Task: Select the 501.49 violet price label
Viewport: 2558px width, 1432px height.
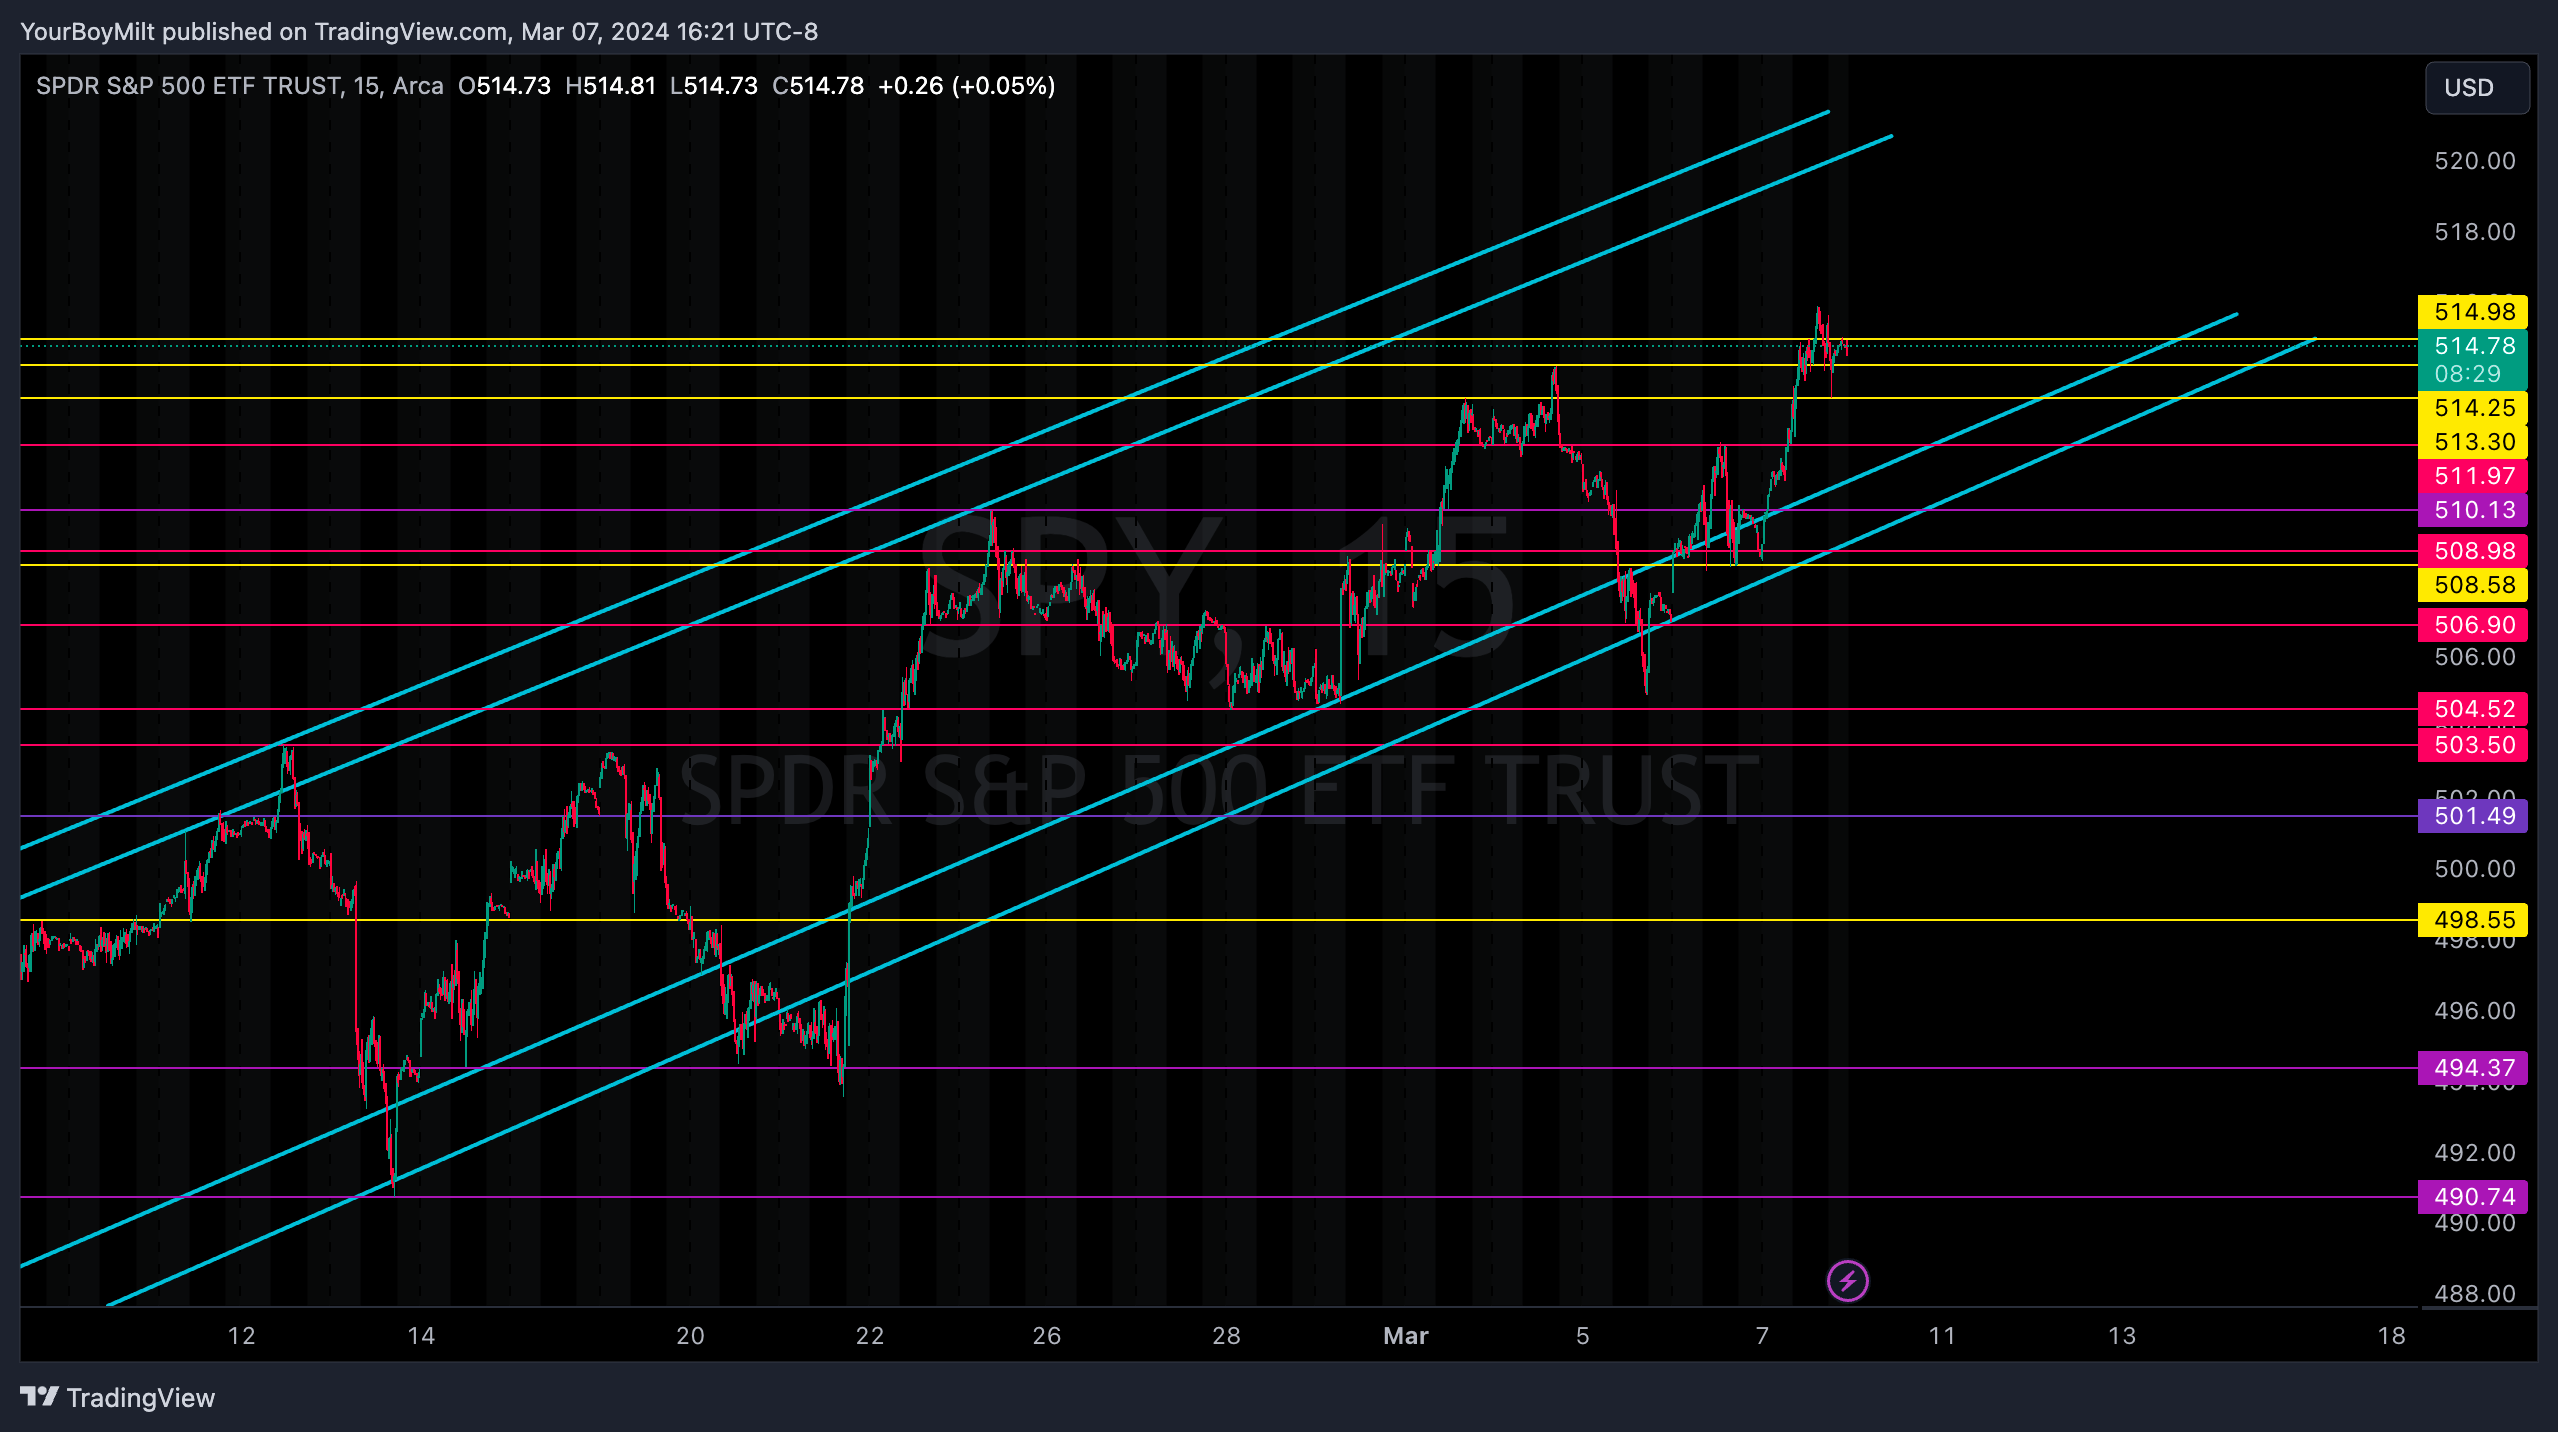Action: 2472,816
